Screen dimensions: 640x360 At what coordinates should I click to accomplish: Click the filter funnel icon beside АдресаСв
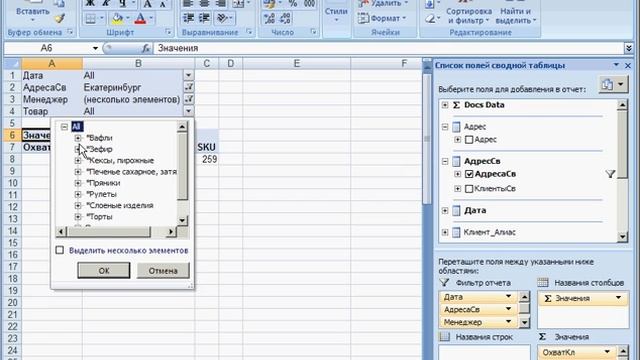tap(610, 174)
